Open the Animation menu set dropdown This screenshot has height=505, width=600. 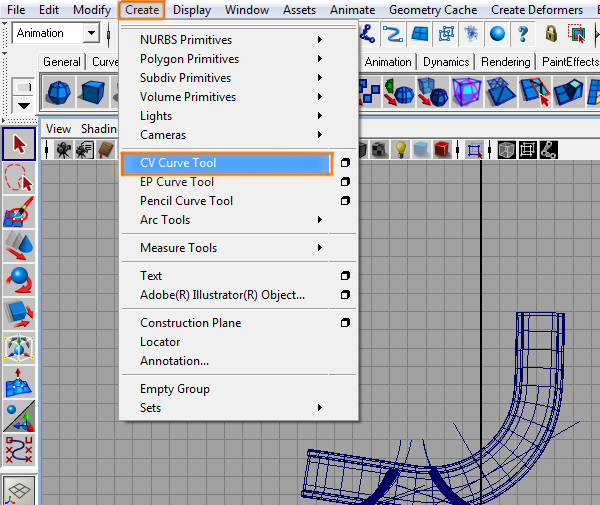tap(91, 33)
